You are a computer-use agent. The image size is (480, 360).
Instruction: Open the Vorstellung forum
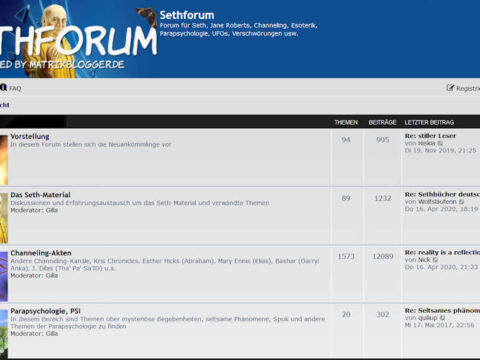[30, 136]
